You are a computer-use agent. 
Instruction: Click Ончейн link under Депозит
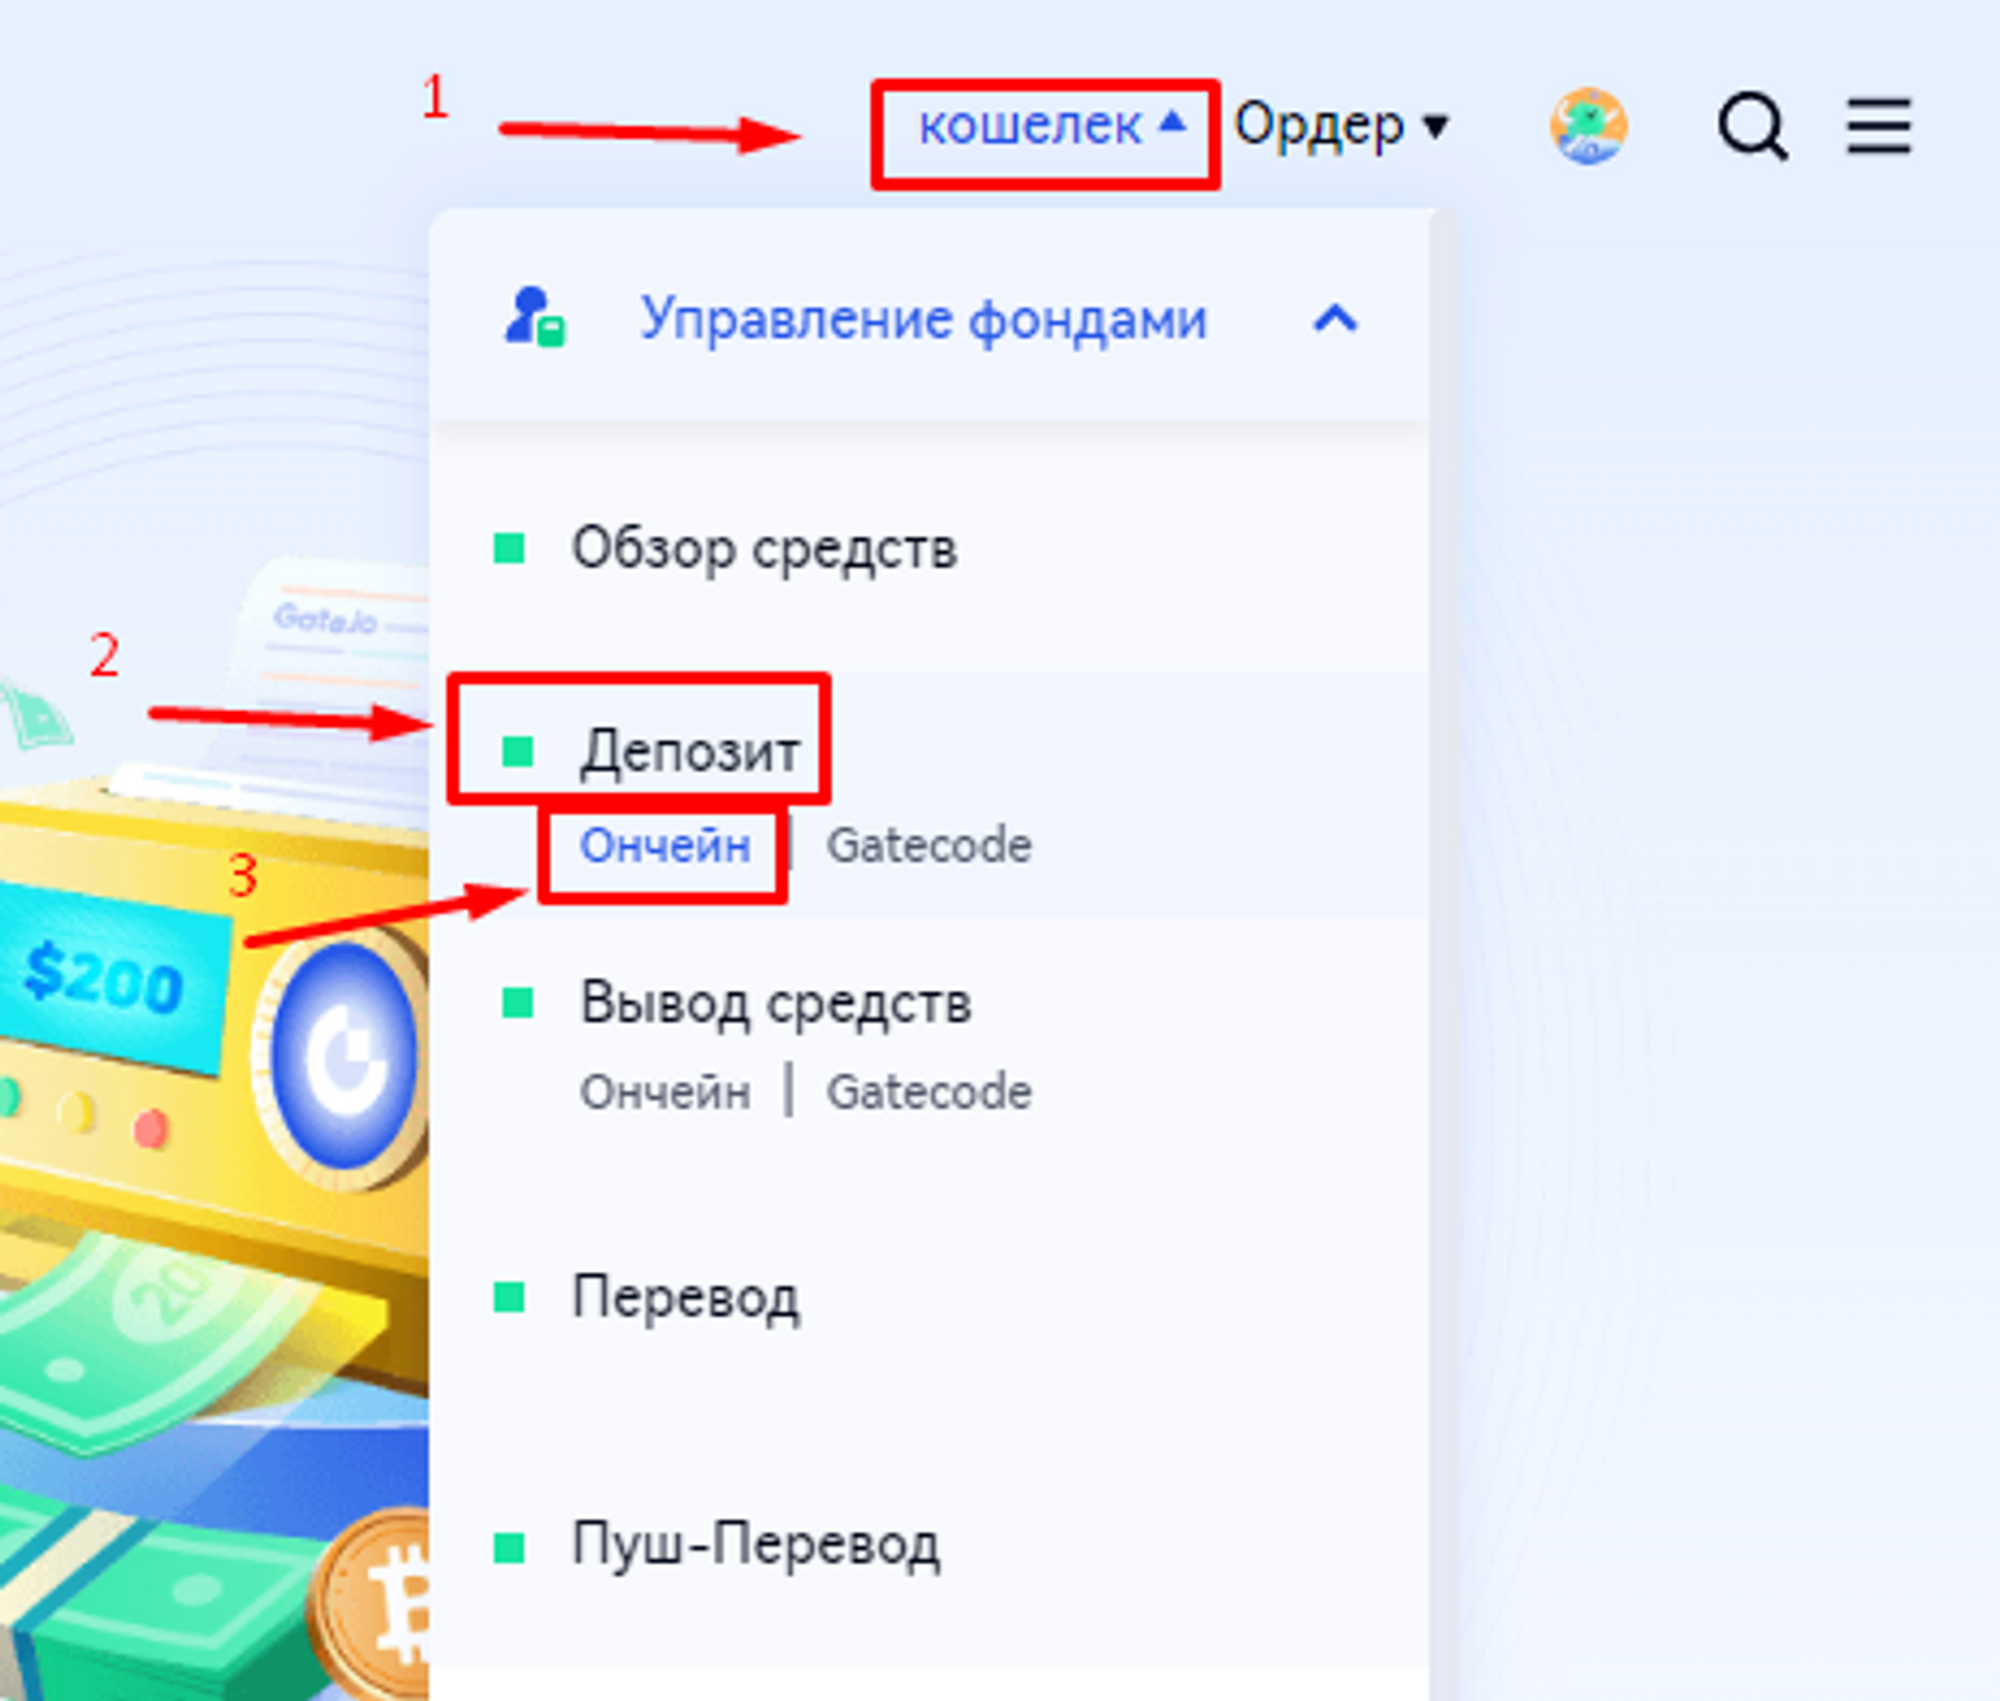point(665,846)
